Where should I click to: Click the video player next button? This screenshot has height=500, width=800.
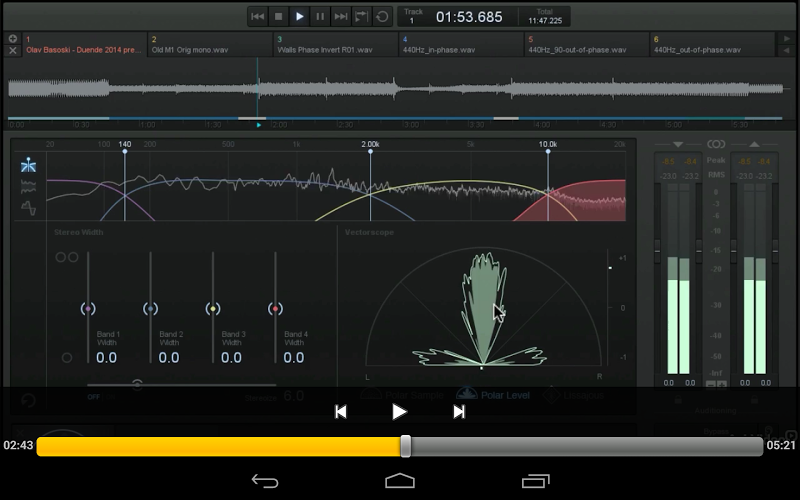click(x=459, y=412)
